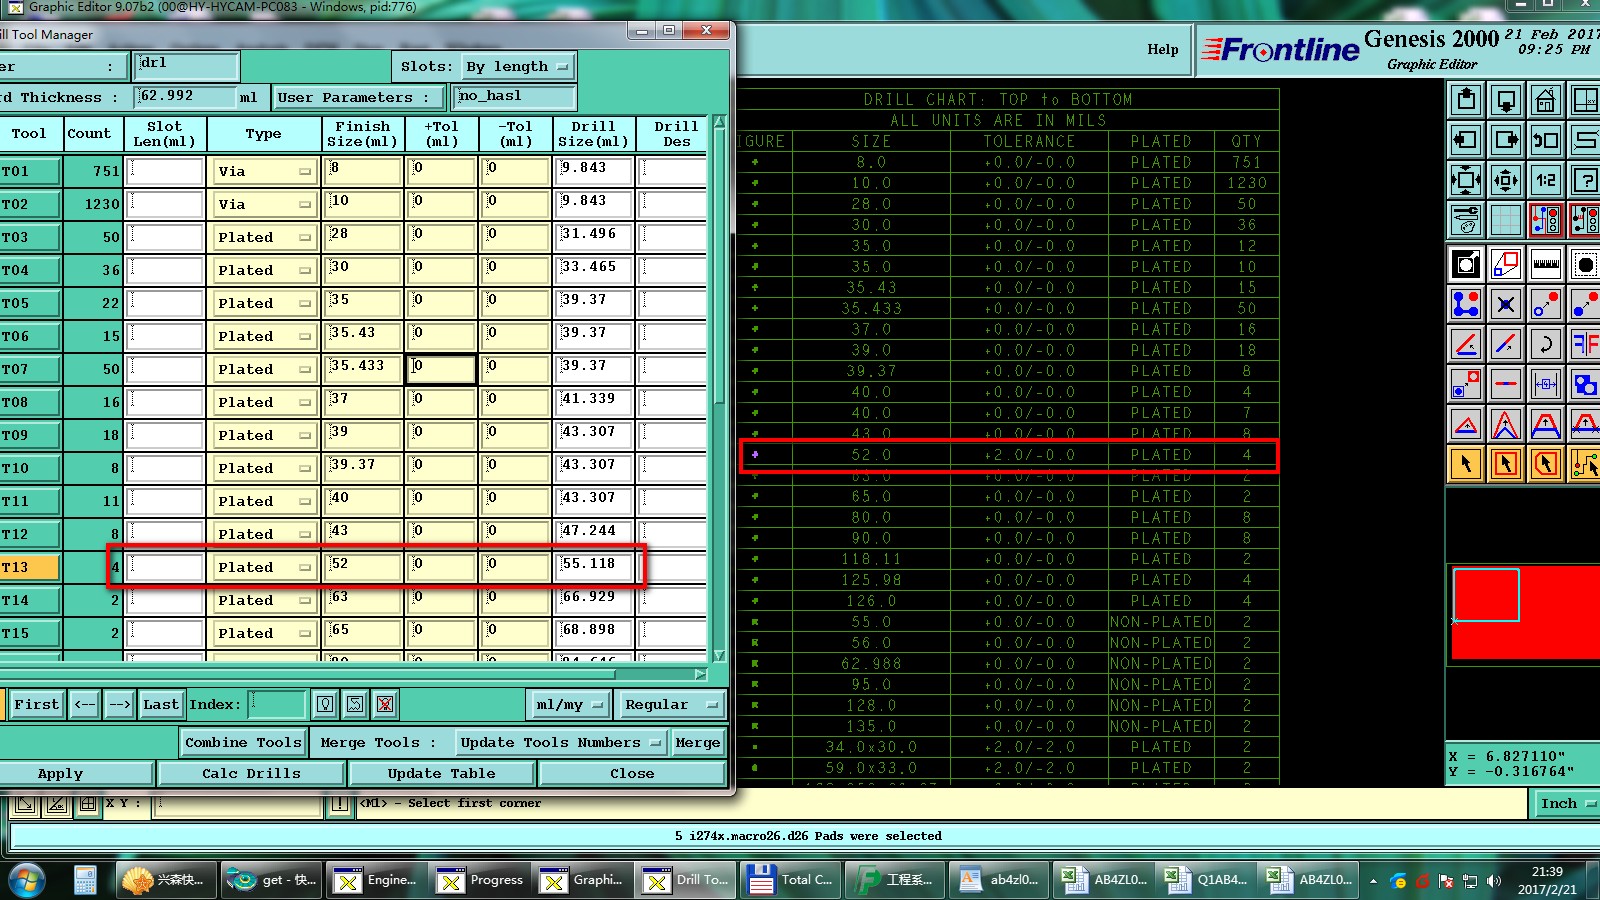1600x900 pixels.
Task: Open the Regular mode dropdown
Action: click(x=671, y=705)
